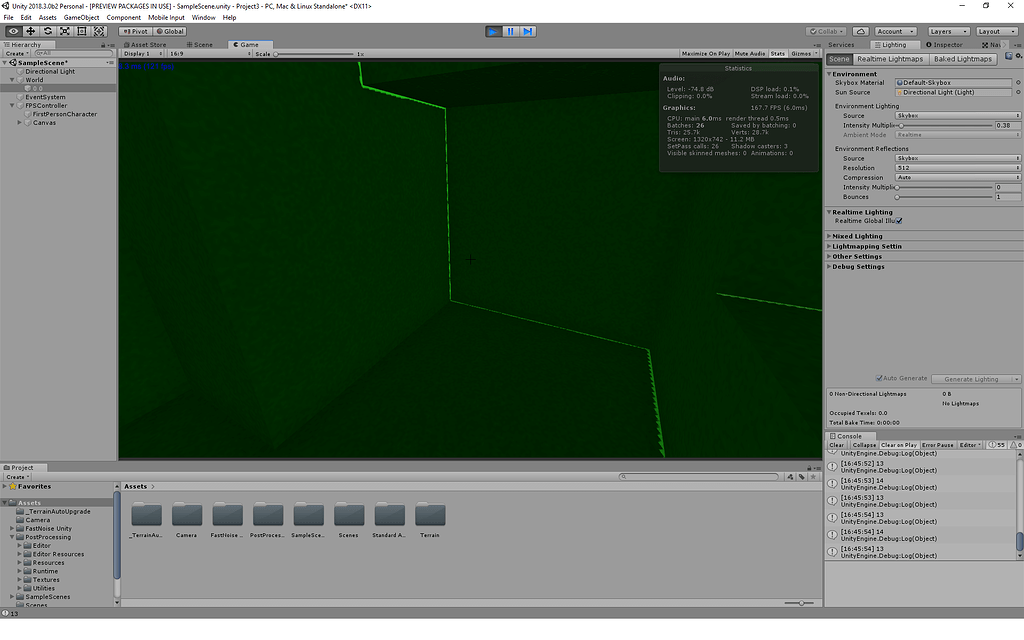Viewport: 1024px width, 640px height.
Task: Select the Hand pan tool
Action: pos(12,31)
